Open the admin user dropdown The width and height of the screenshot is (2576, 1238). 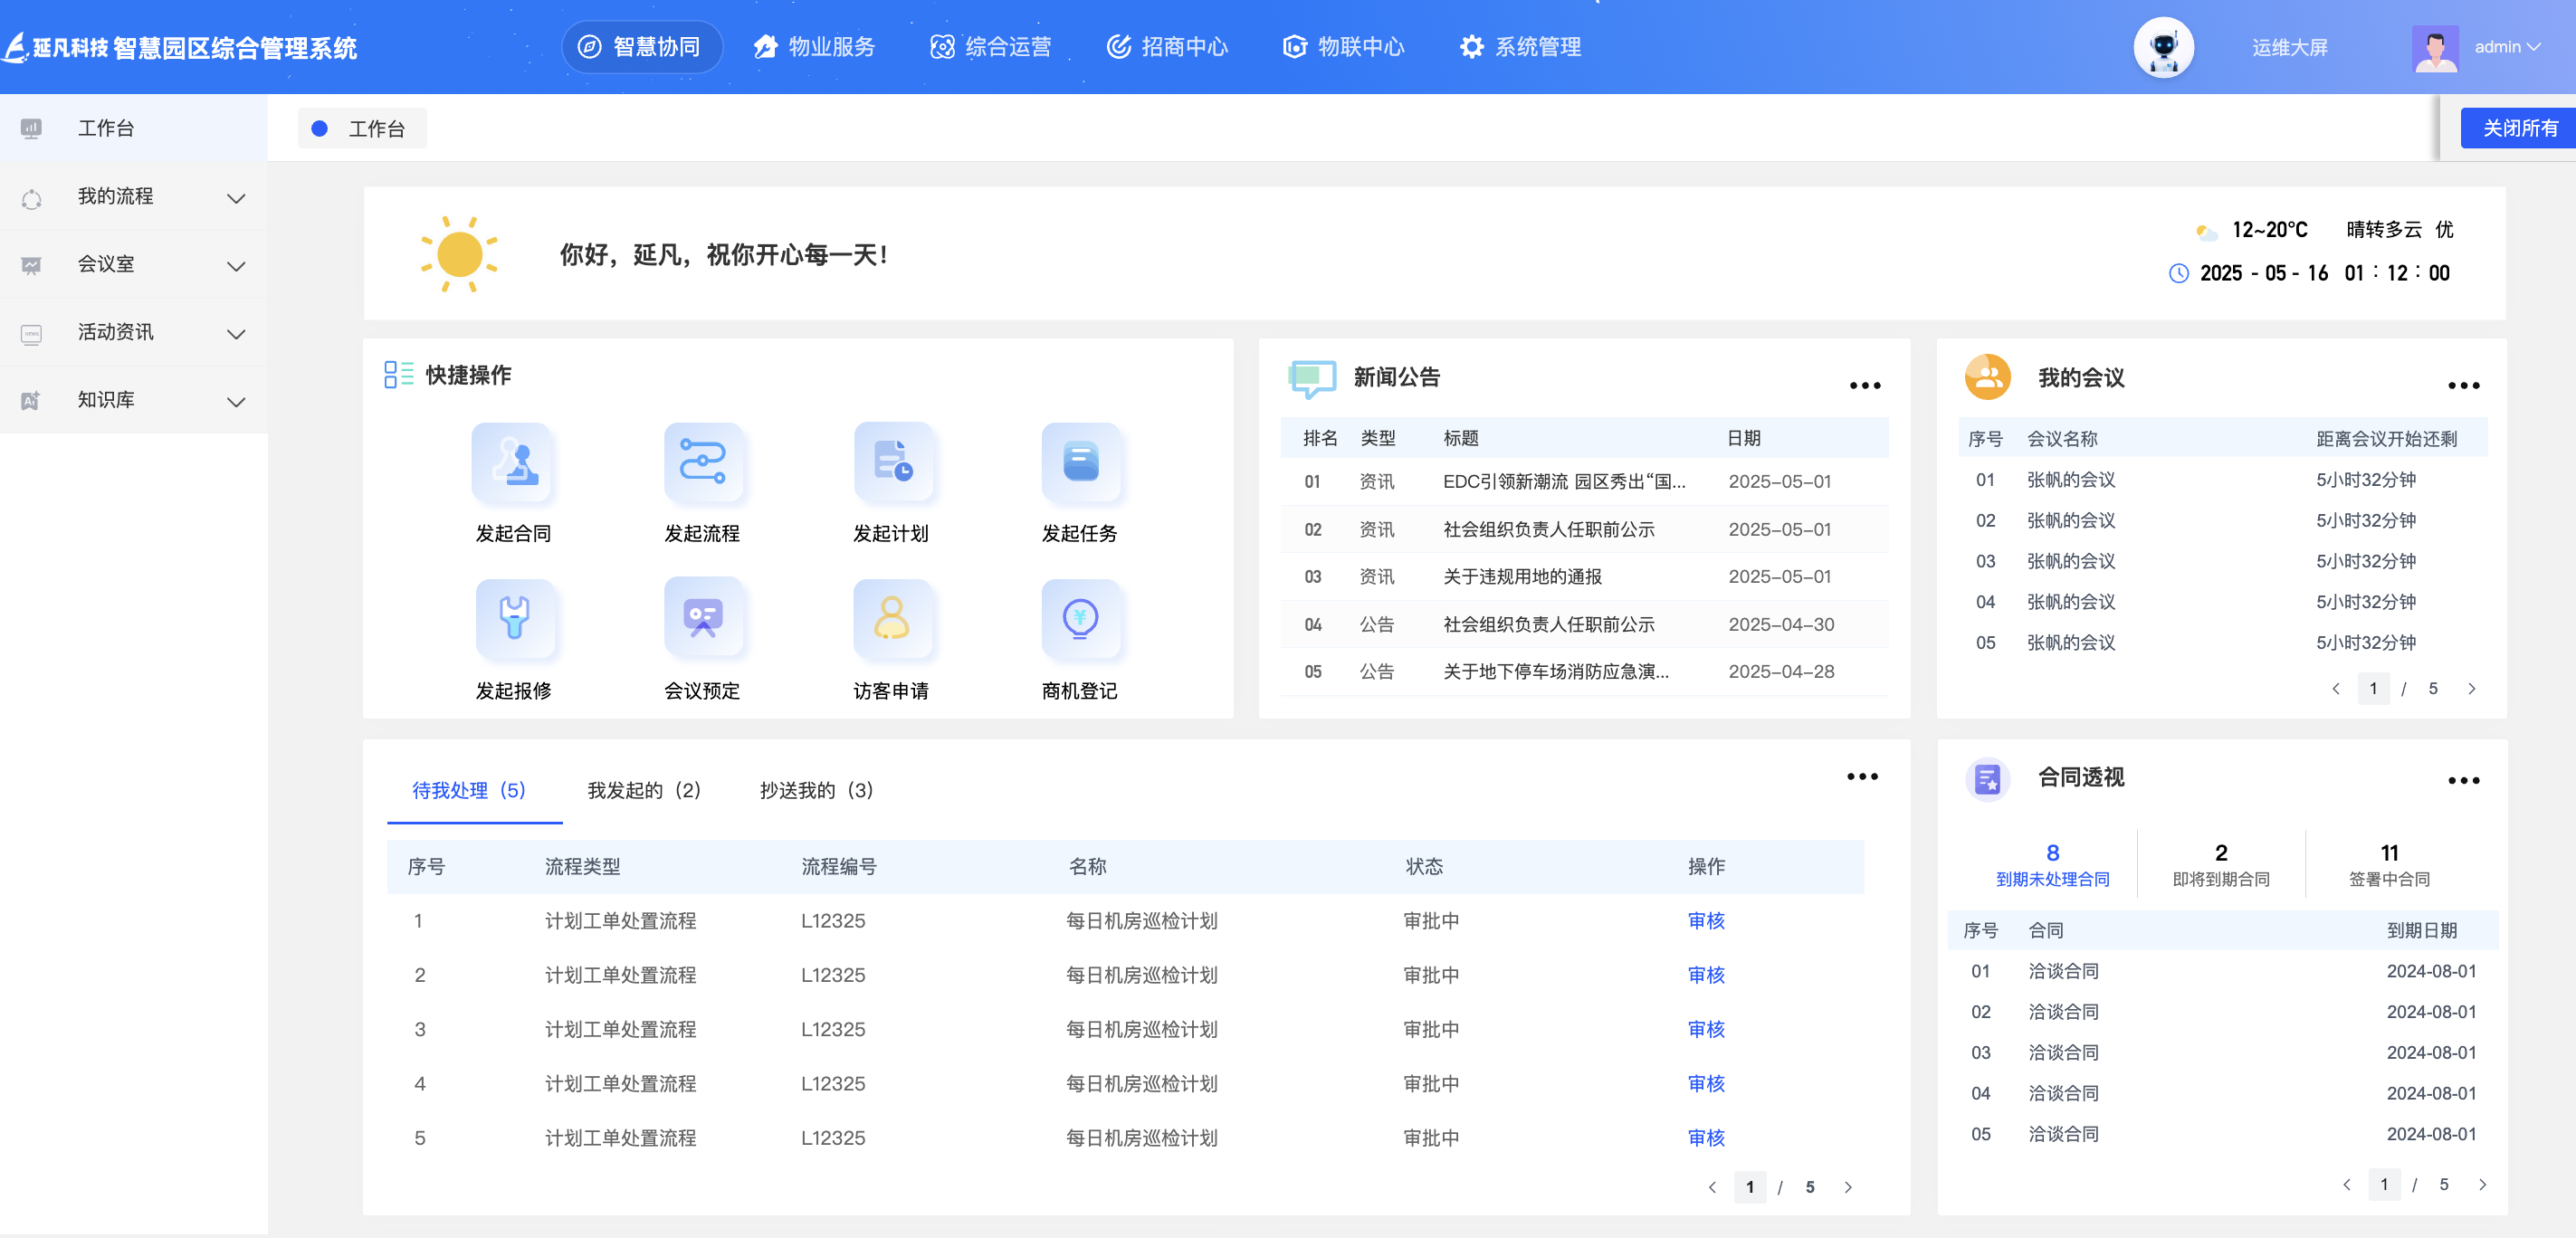click(2505, 47)
